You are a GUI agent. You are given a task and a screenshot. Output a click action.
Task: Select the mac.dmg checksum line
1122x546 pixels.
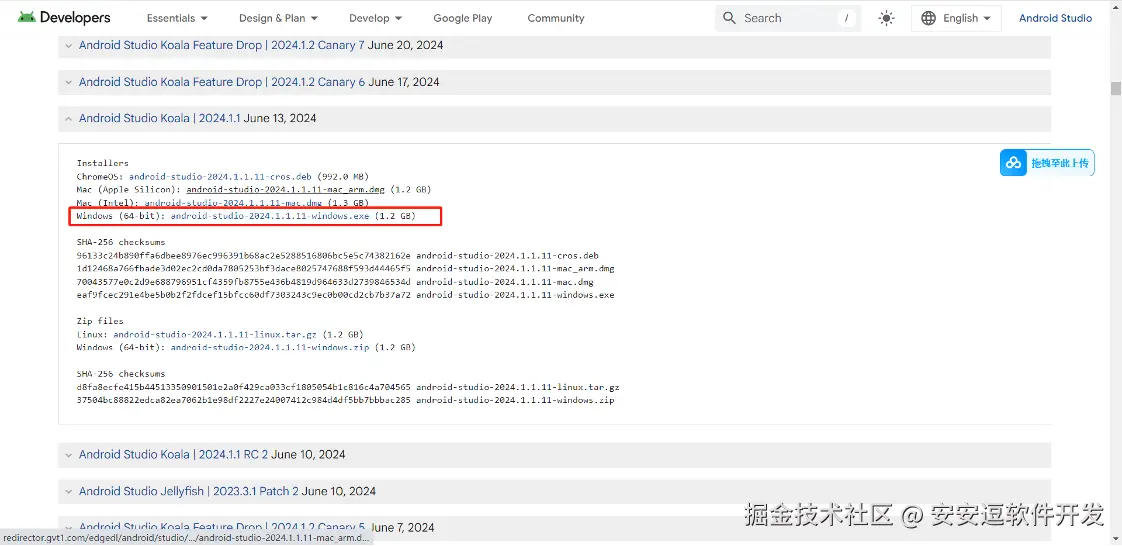(335, 282)
